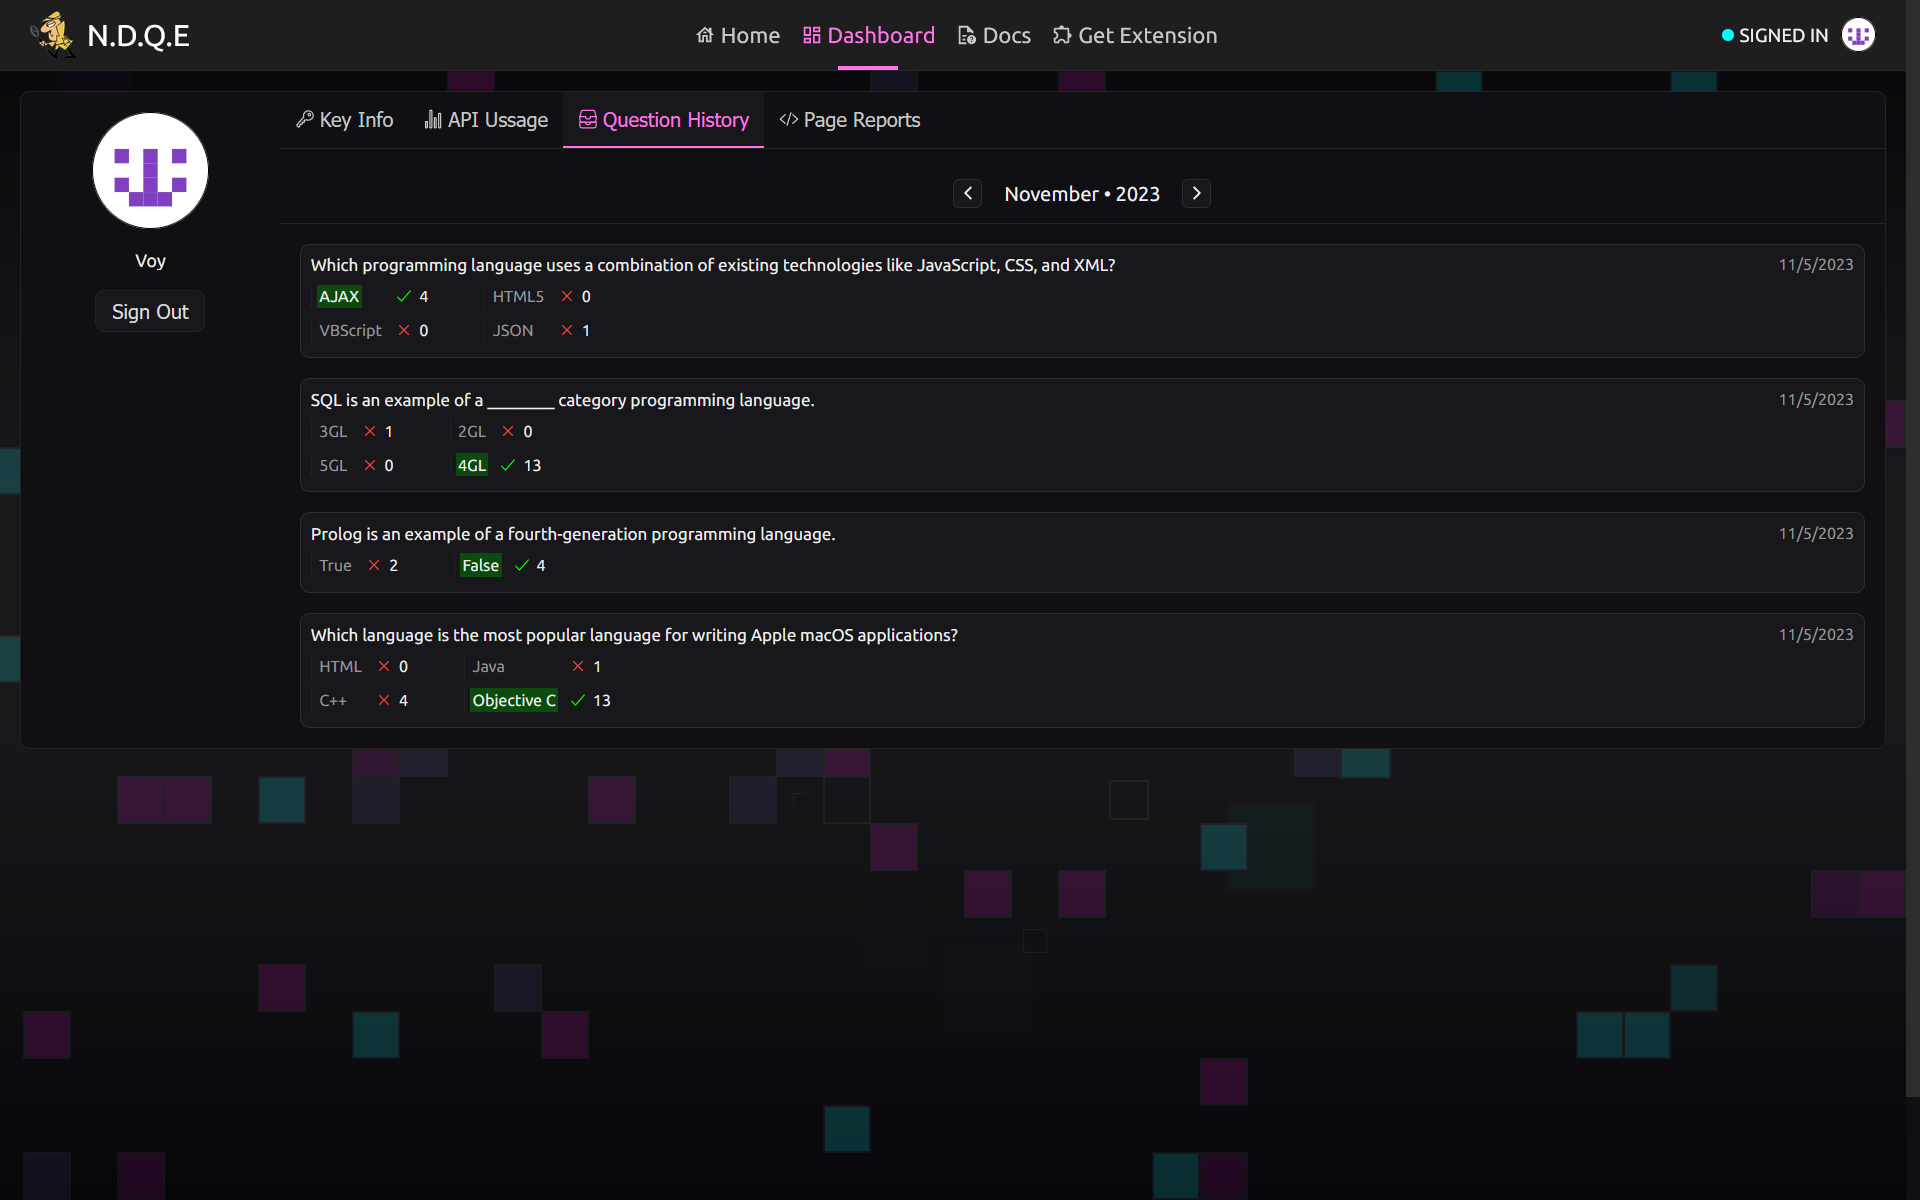Click the API Ussage bar chart icon
This screenshot has height=1200, width=1920.
(433, 120)
